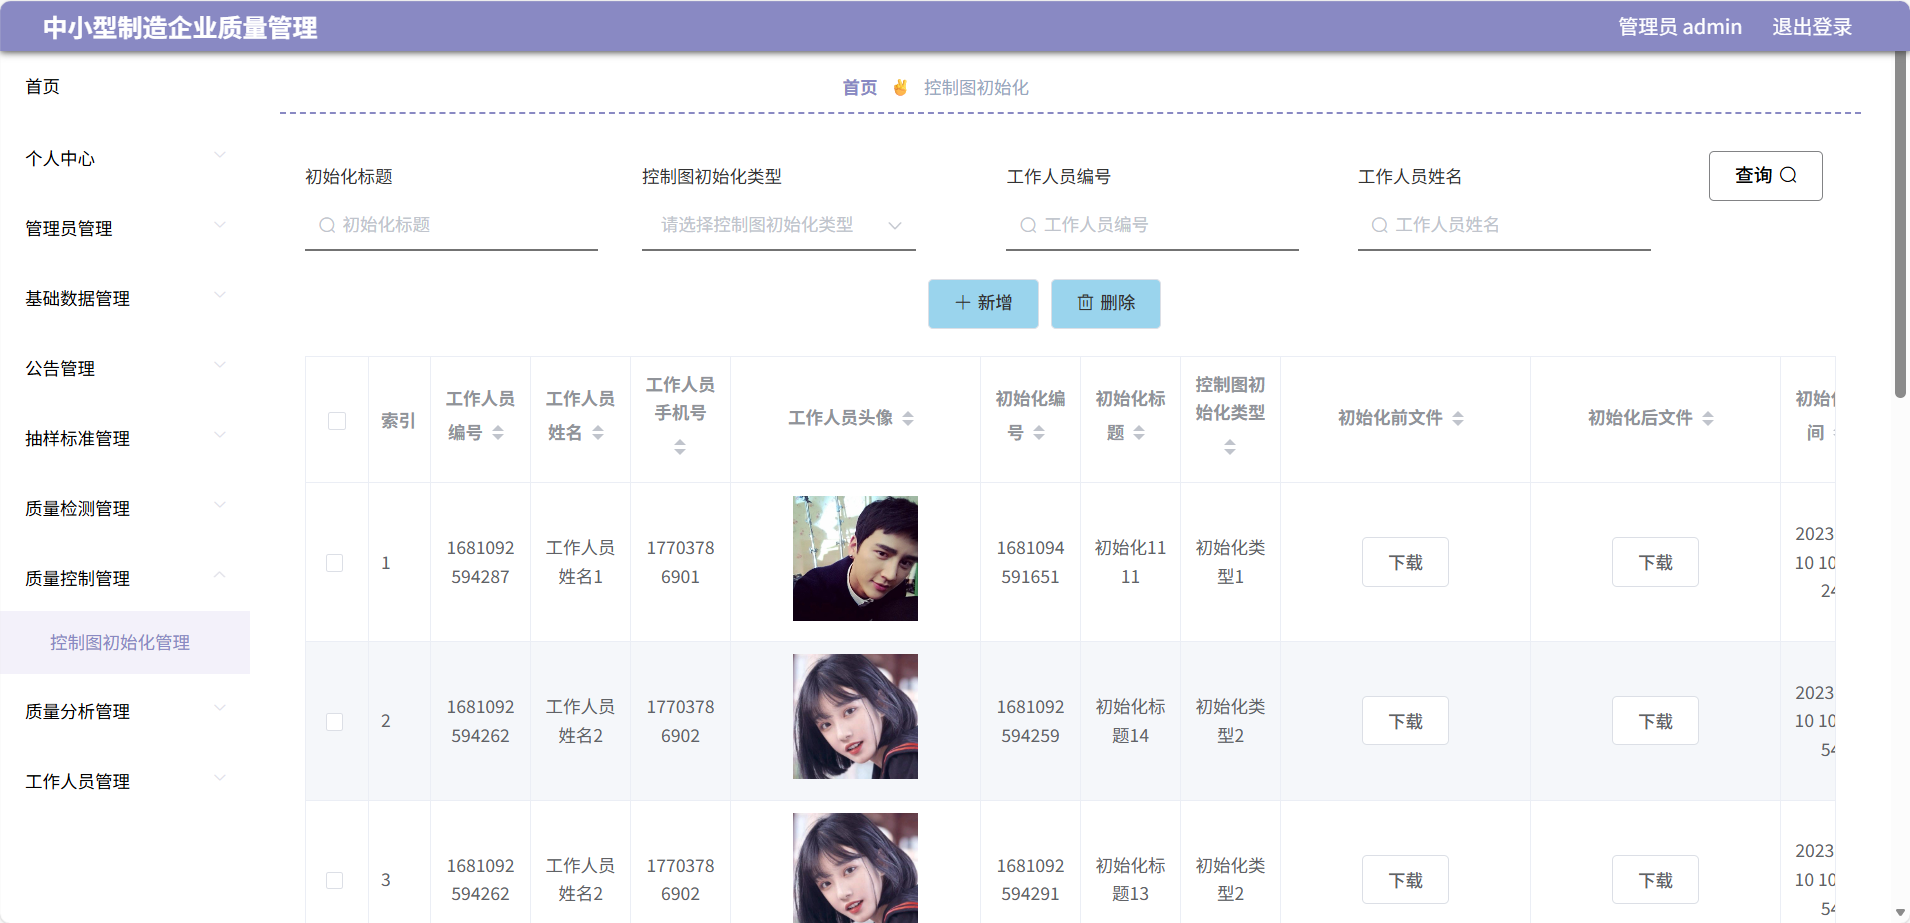Image resolution: width=1910 pixels, height=923 pixels.
Task: Check the row 3 checkbox
Action: [x=335, y=881]
